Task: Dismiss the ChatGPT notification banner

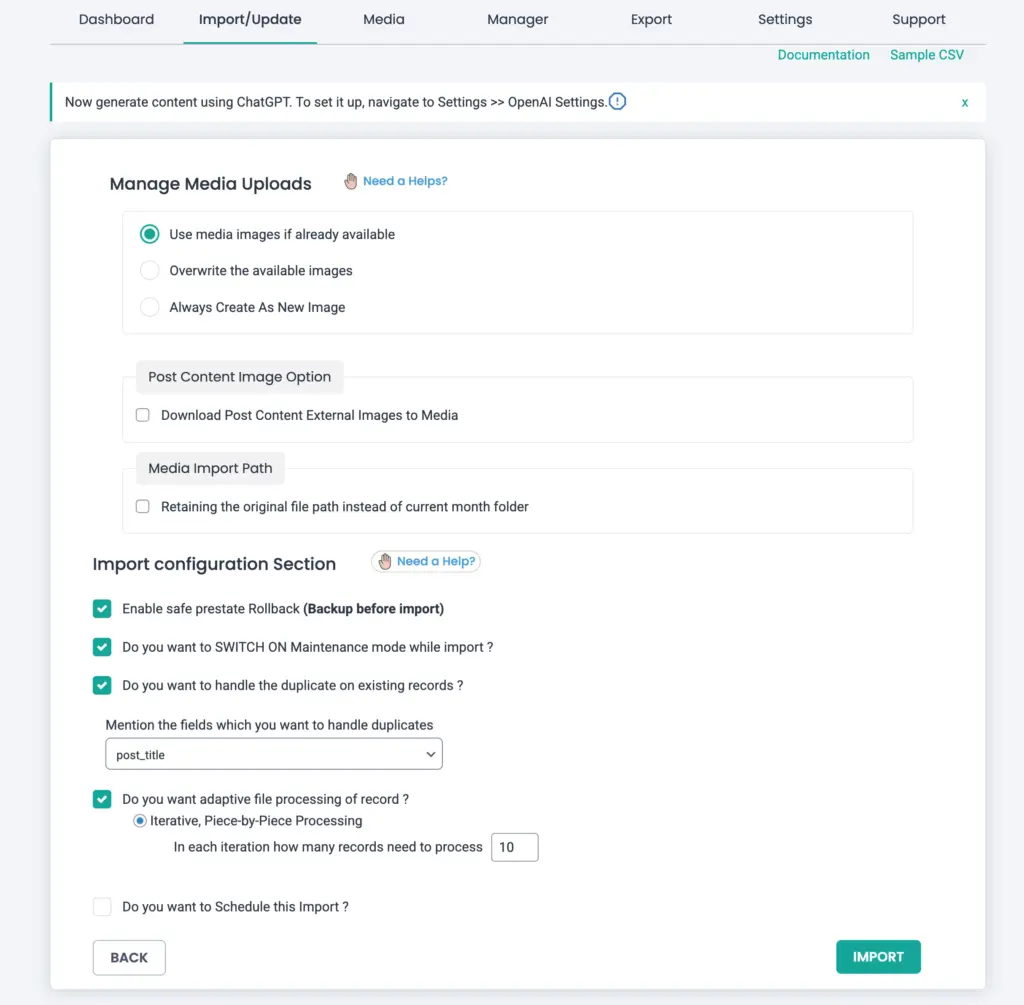Action: coord(964,101)
